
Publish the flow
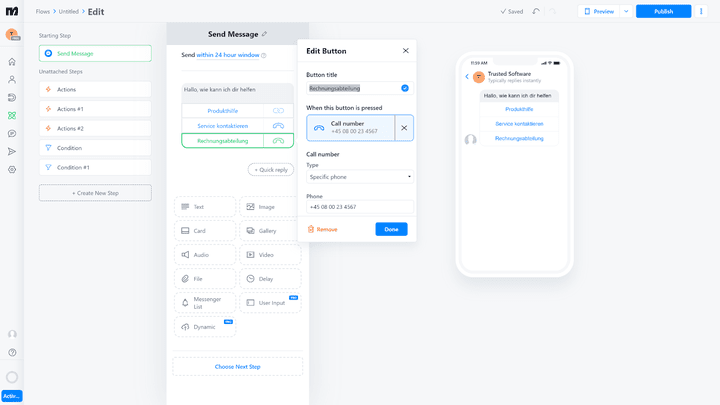coord(664,11)
